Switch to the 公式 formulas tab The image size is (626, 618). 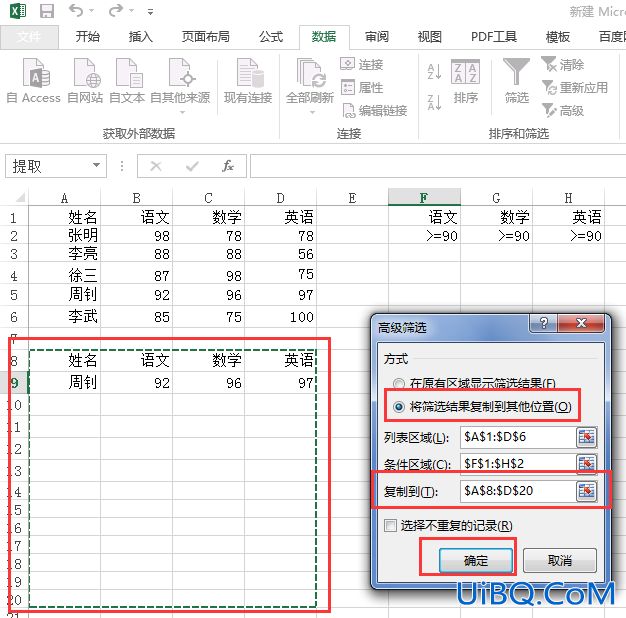(x=271, y=37)
